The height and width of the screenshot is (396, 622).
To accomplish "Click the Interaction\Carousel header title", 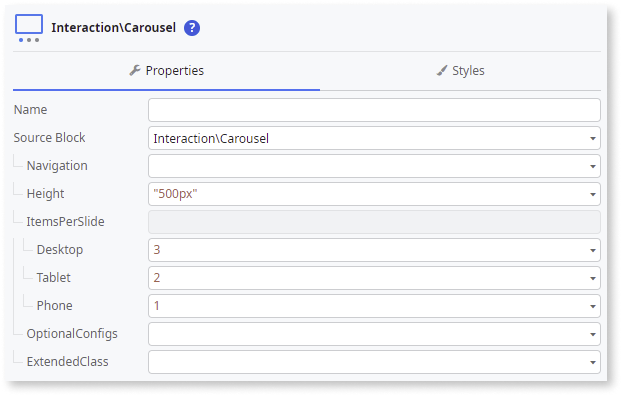I will click(113, 28).
